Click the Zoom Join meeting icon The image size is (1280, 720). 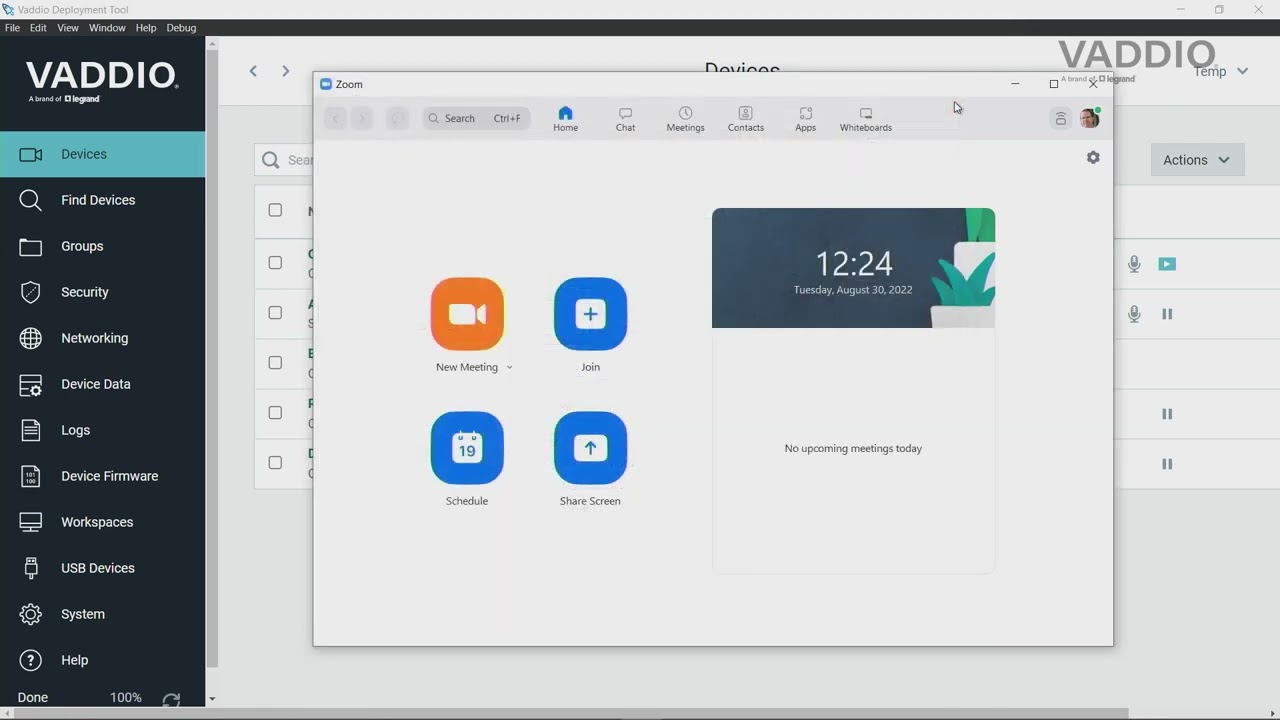click(590, 314)
